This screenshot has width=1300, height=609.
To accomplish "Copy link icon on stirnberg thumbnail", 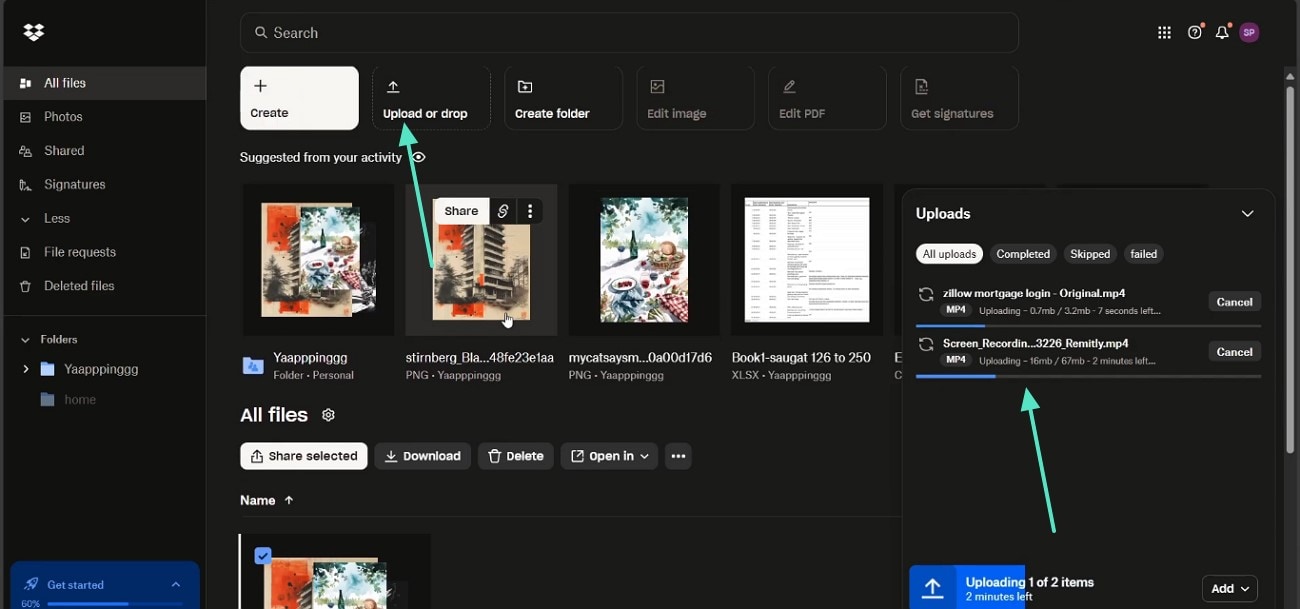I will pos(503,211).
